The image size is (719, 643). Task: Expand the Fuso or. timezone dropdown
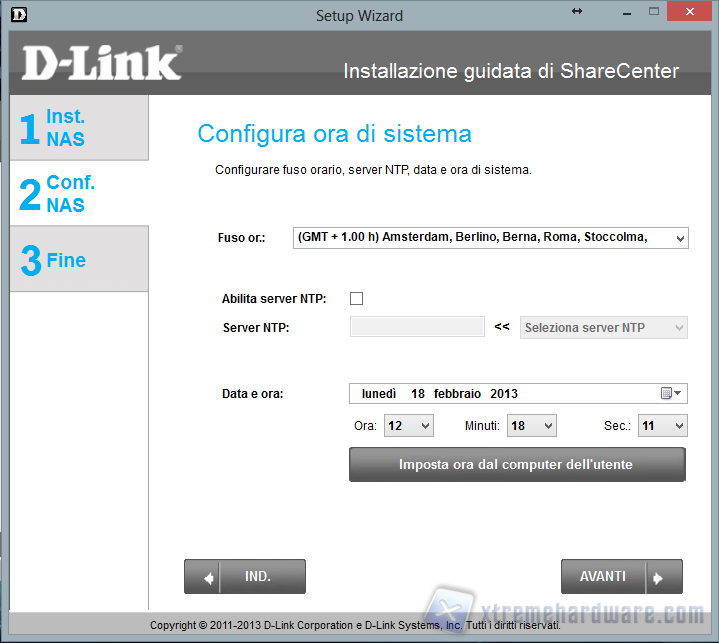[x=679, y=238]
